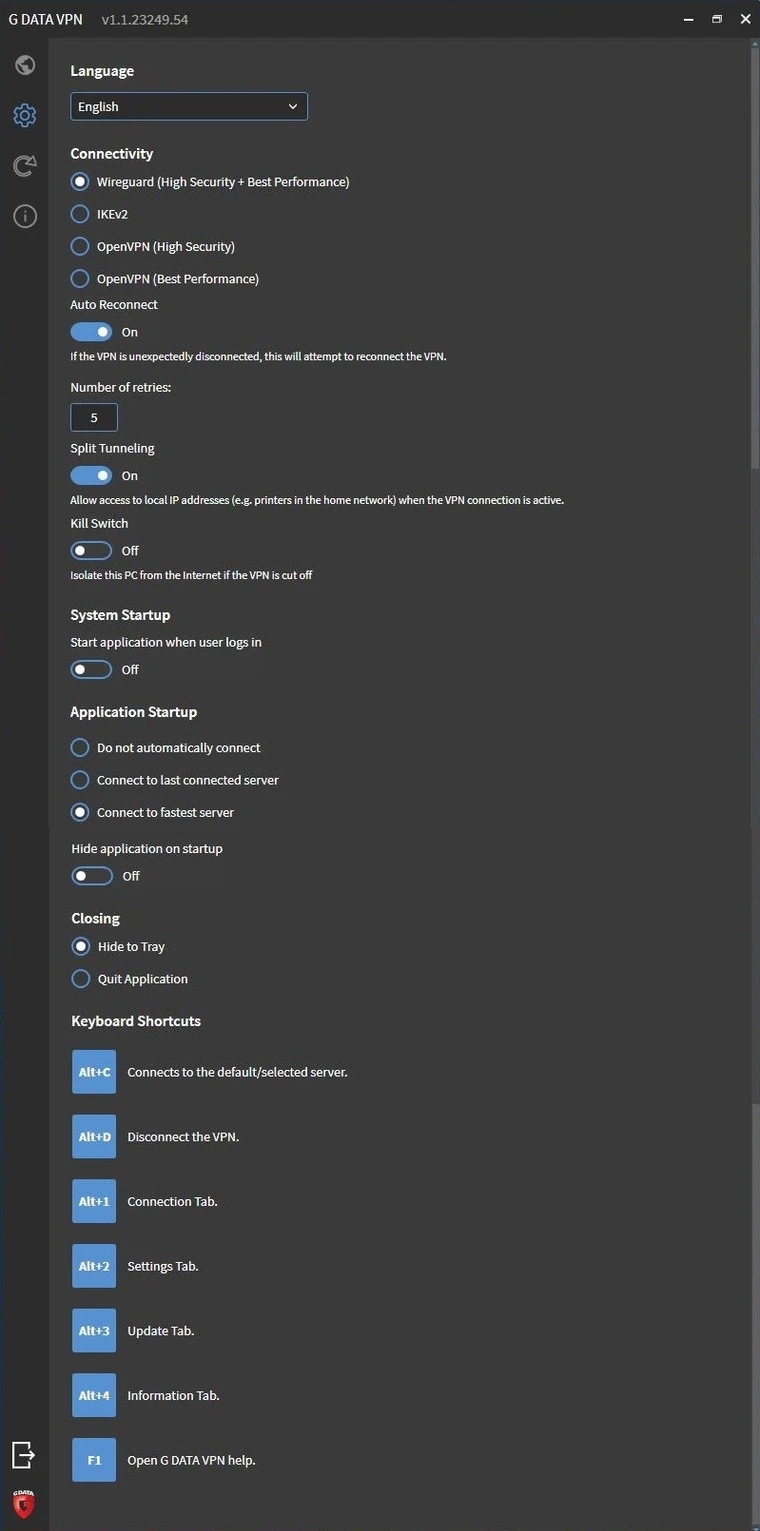Click the 'Keyboard Shortcuts' heading

136,1021
